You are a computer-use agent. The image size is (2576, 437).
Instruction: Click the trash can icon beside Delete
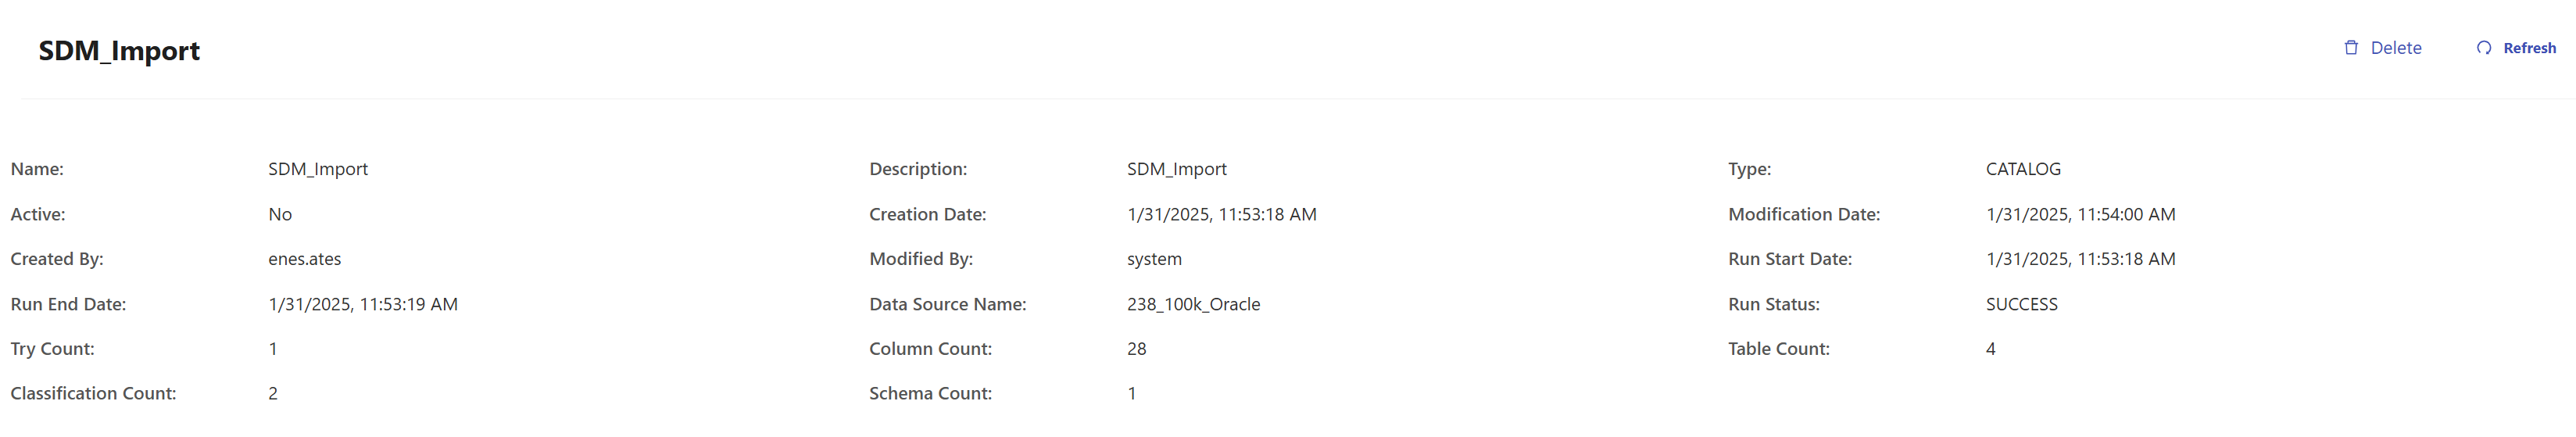point(2351,48)
